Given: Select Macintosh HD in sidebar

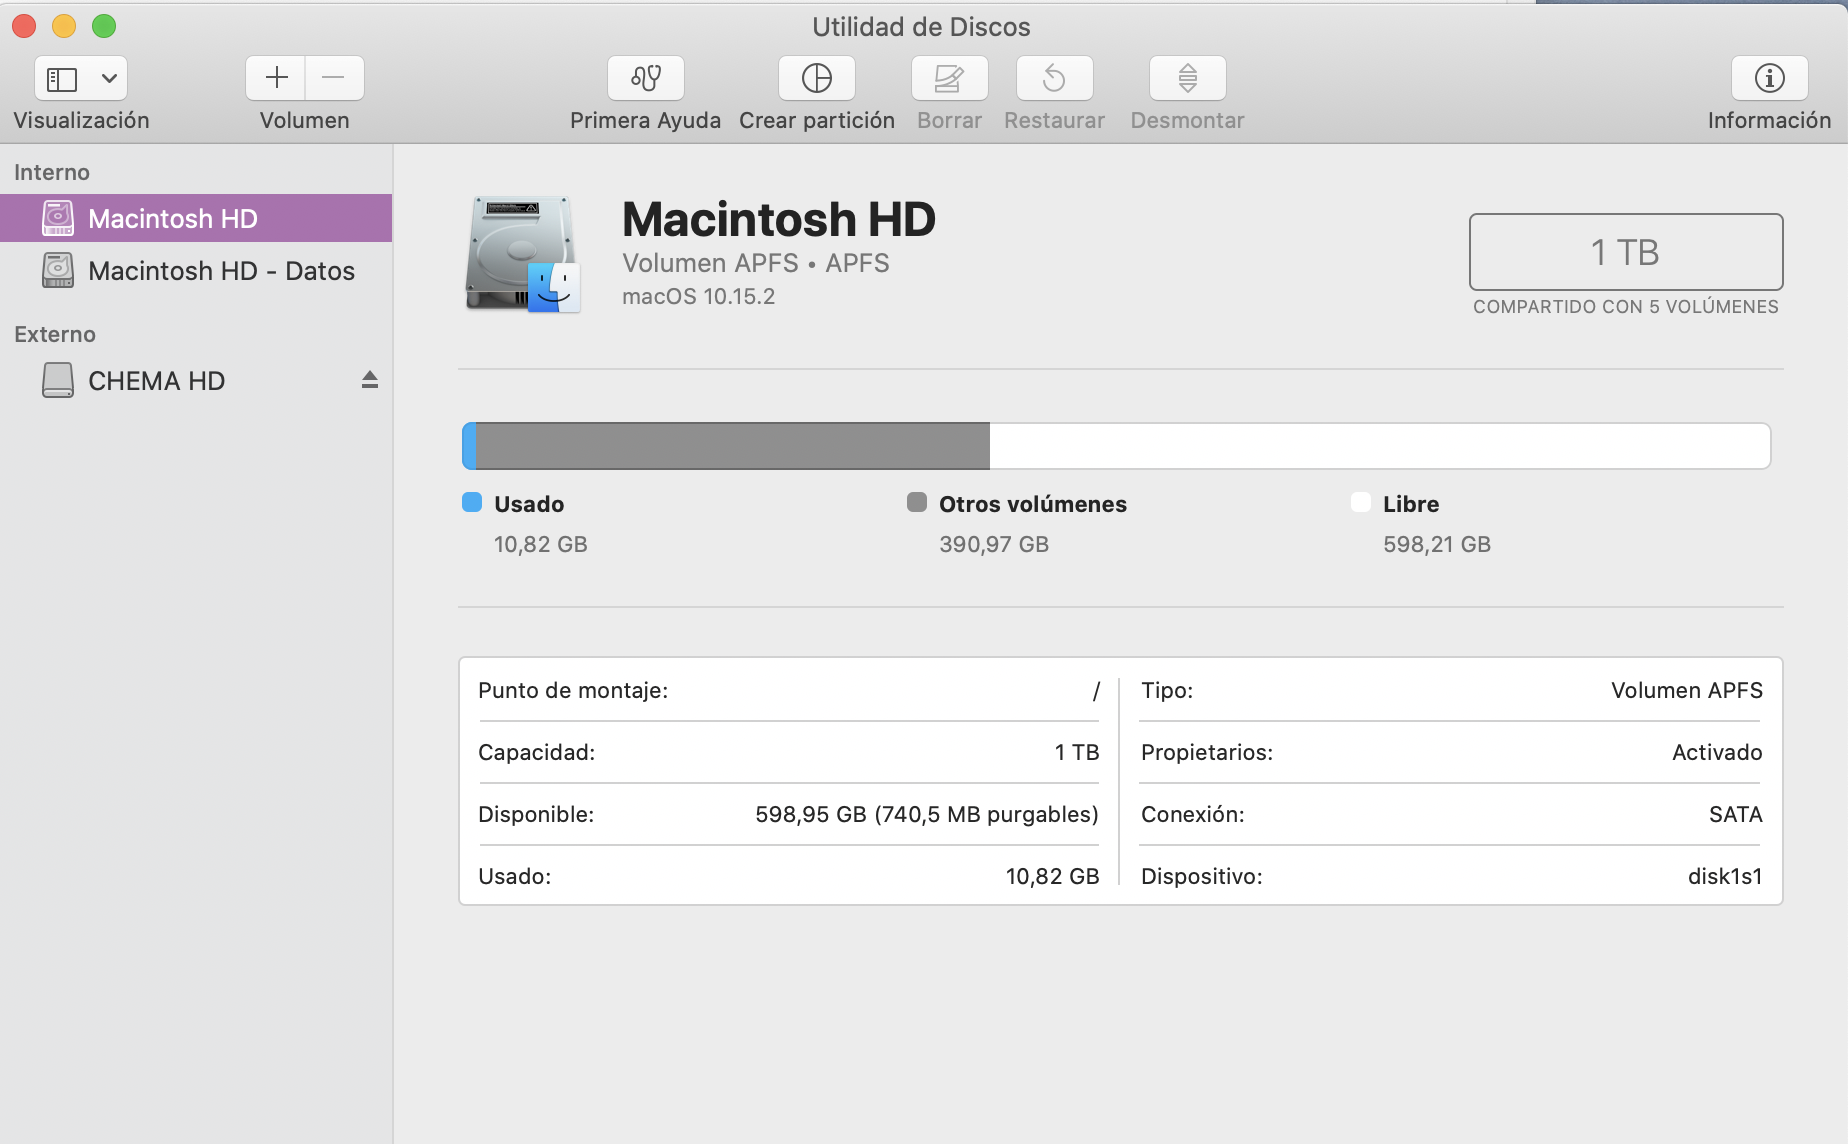Looking at the screenshot, I should click(x=173, y=218).
